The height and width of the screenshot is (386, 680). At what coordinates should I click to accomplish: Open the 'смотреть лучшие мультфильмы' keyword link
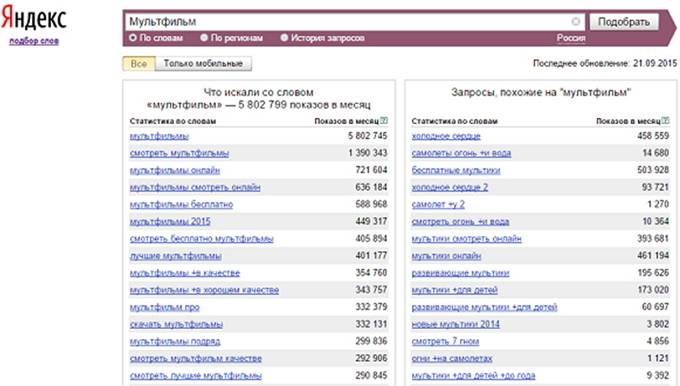pyautogui.click(x=196, y=376)
